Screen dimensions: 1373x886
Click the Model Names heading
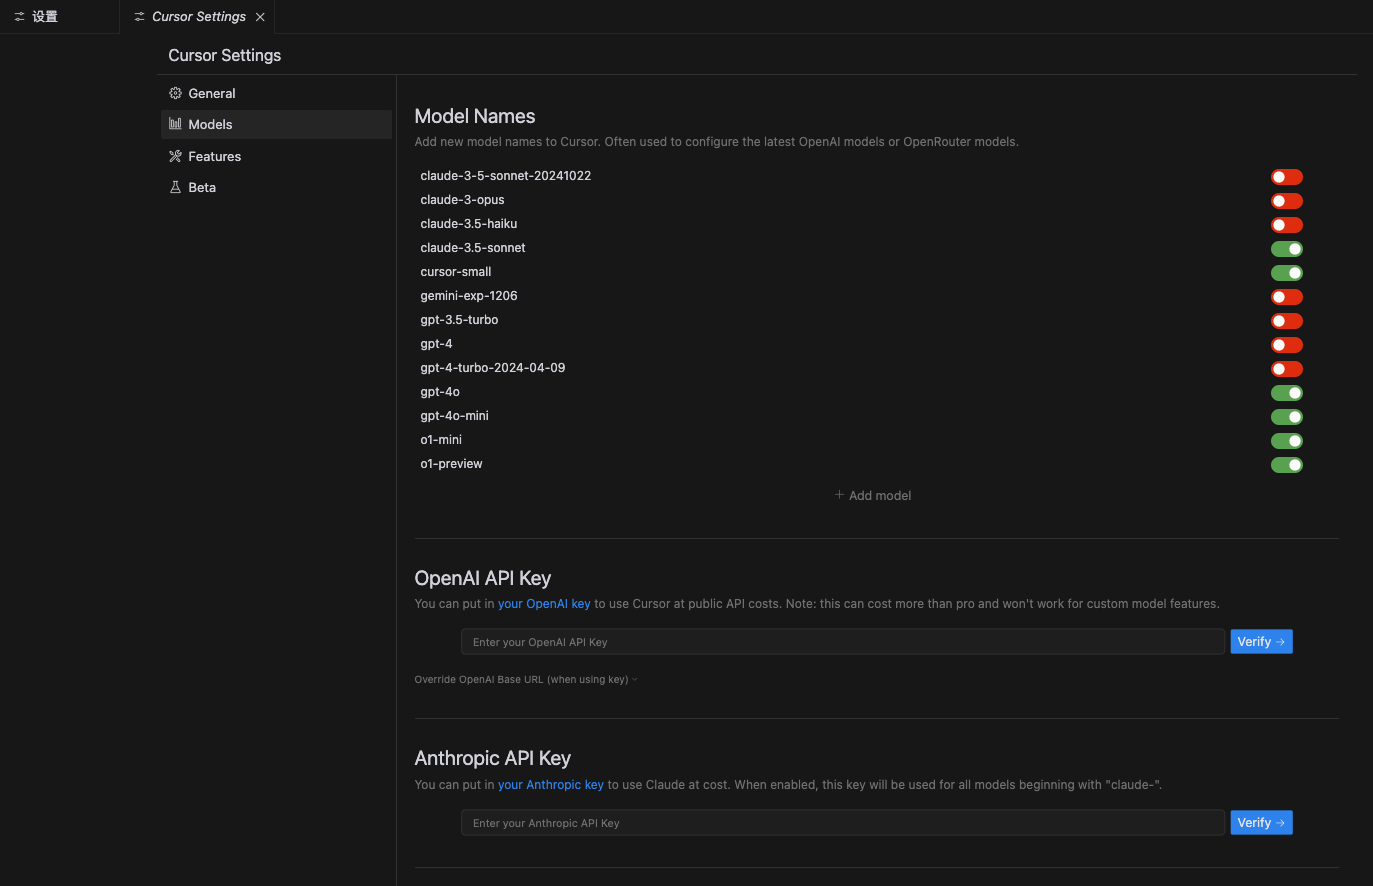pyautogui.click(x=475, y=117)
